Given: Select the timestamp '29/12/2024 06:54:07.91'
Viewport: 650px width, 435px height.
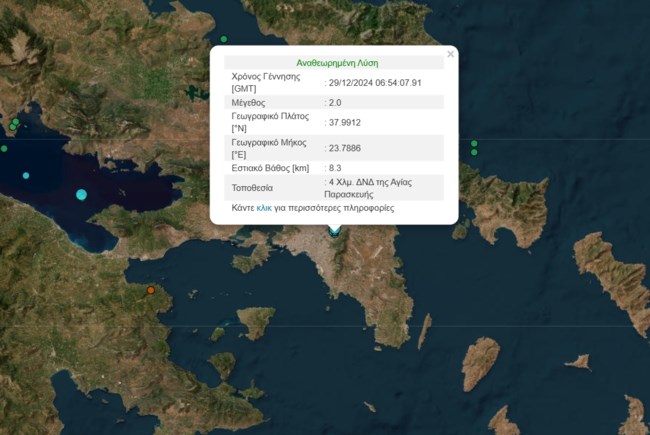Looking at the screenshot, I should click(x=375, y=83).
